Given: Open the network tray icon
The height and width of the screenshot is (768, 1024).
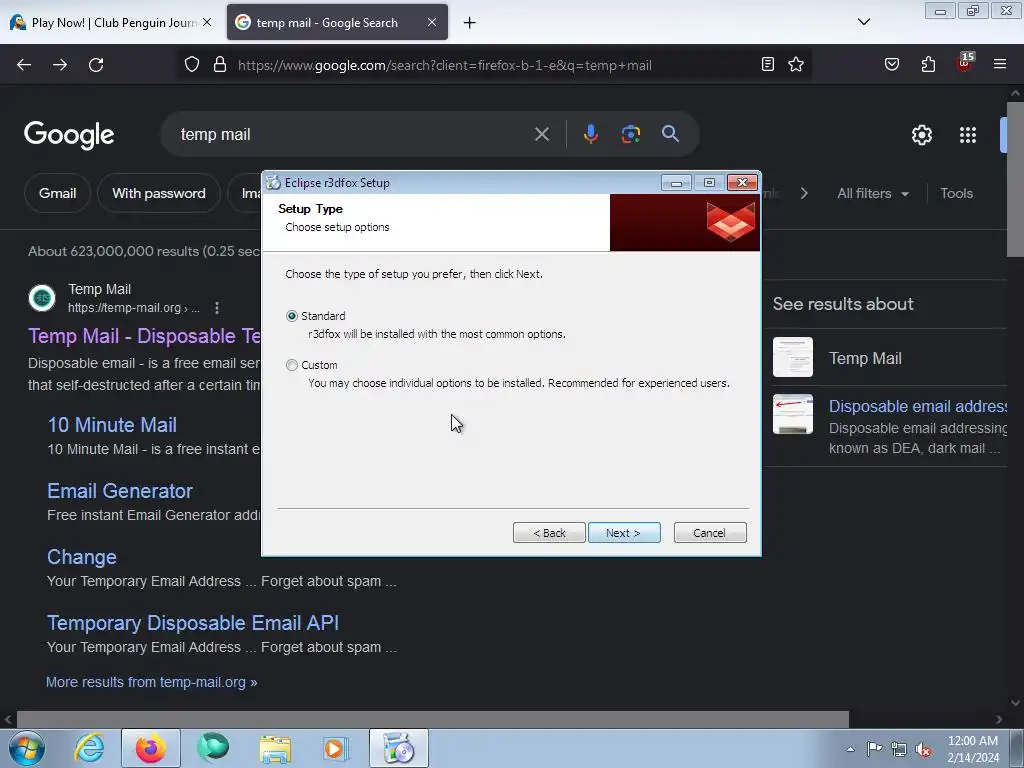Looking at the screenshot, I should 899,749.
